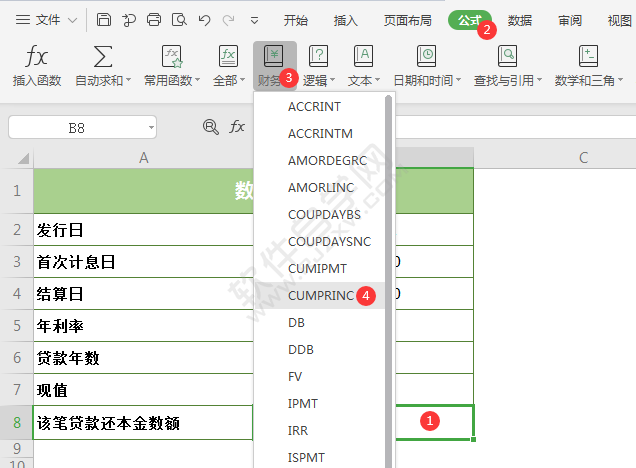Open Lookup and Reference functions icon
This screenshot has width=636, height=468.
tap(507, 56)
